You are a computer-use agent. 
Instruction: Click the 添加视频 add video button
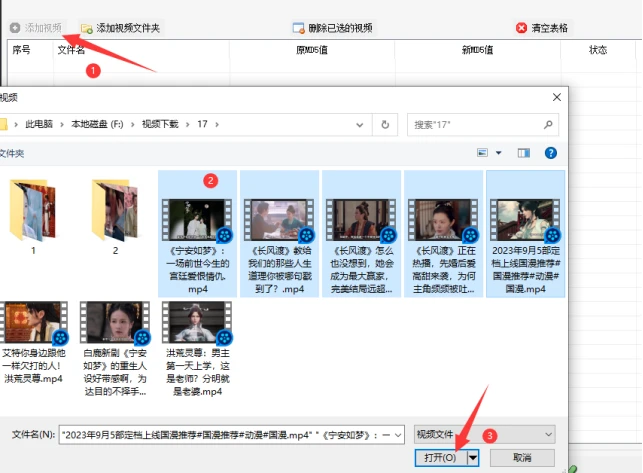(x=36, y=28)
